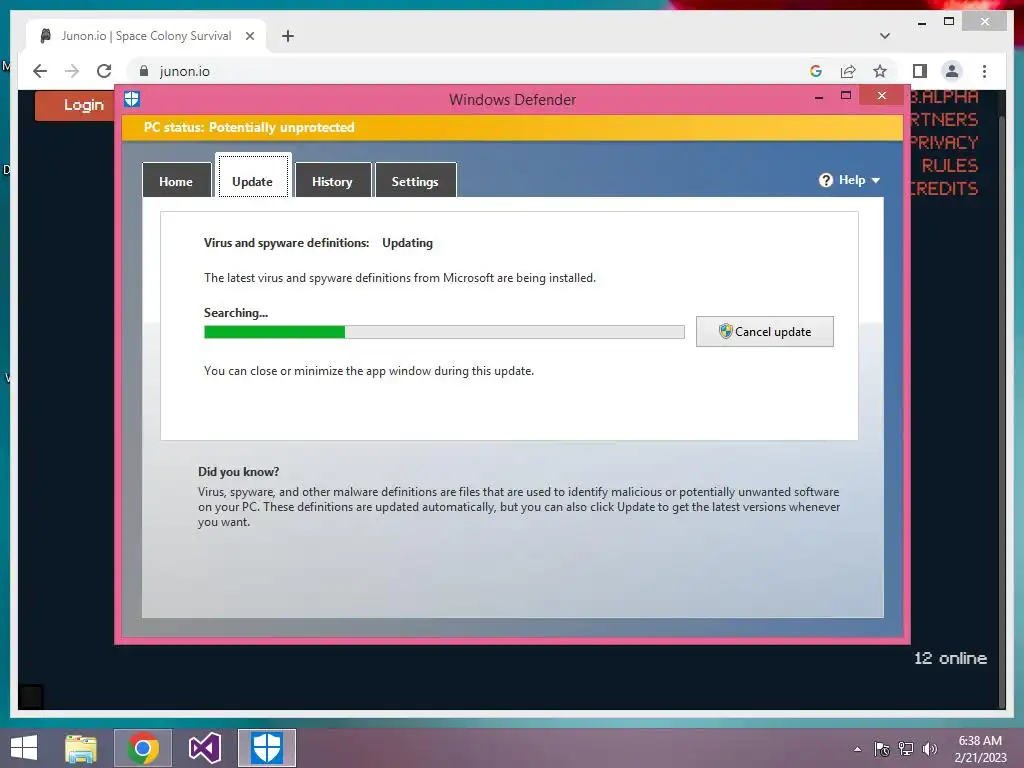Expand the Help dropdown arrow
The image size is (1024, 768).
876,180
